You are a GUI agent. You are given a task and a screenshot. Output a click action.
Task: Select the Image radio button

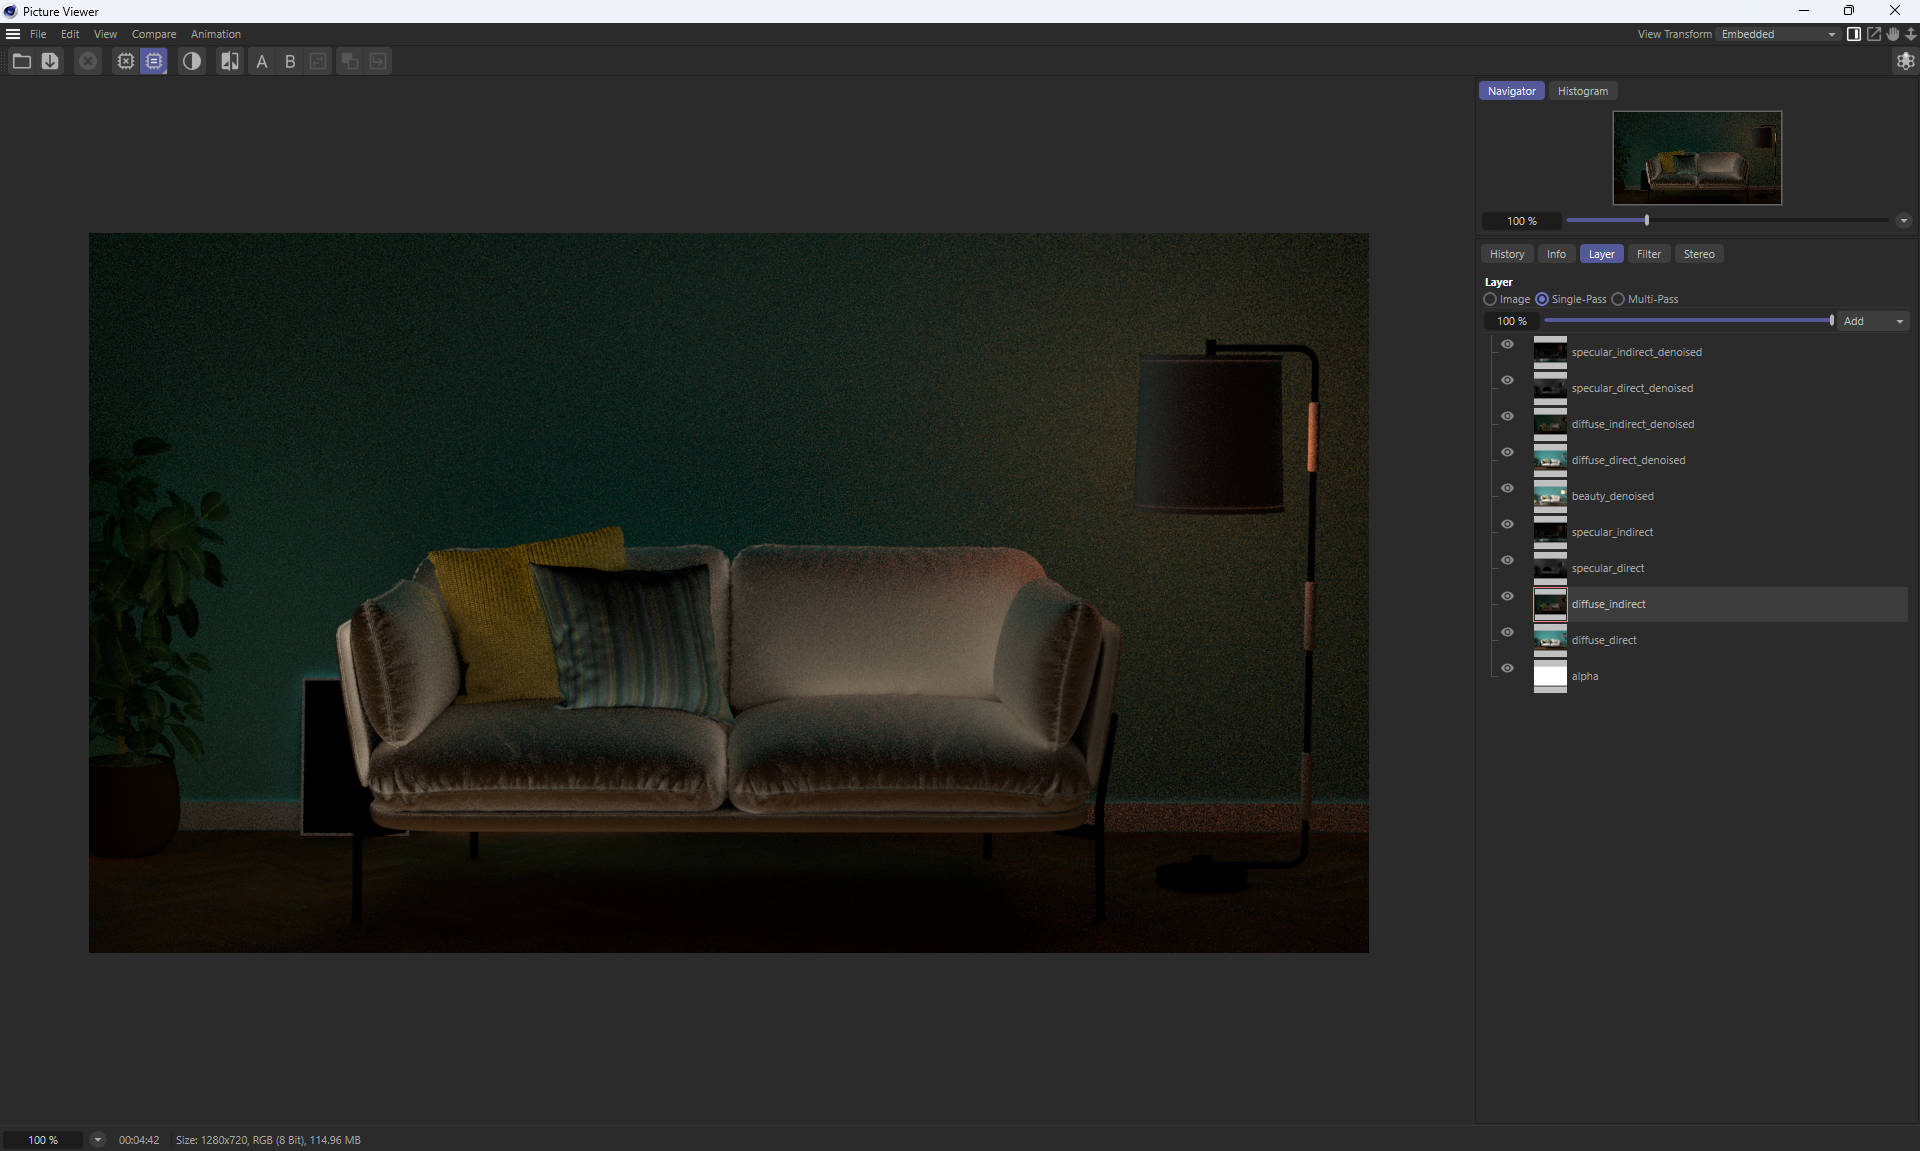[x=1490, y=299]
